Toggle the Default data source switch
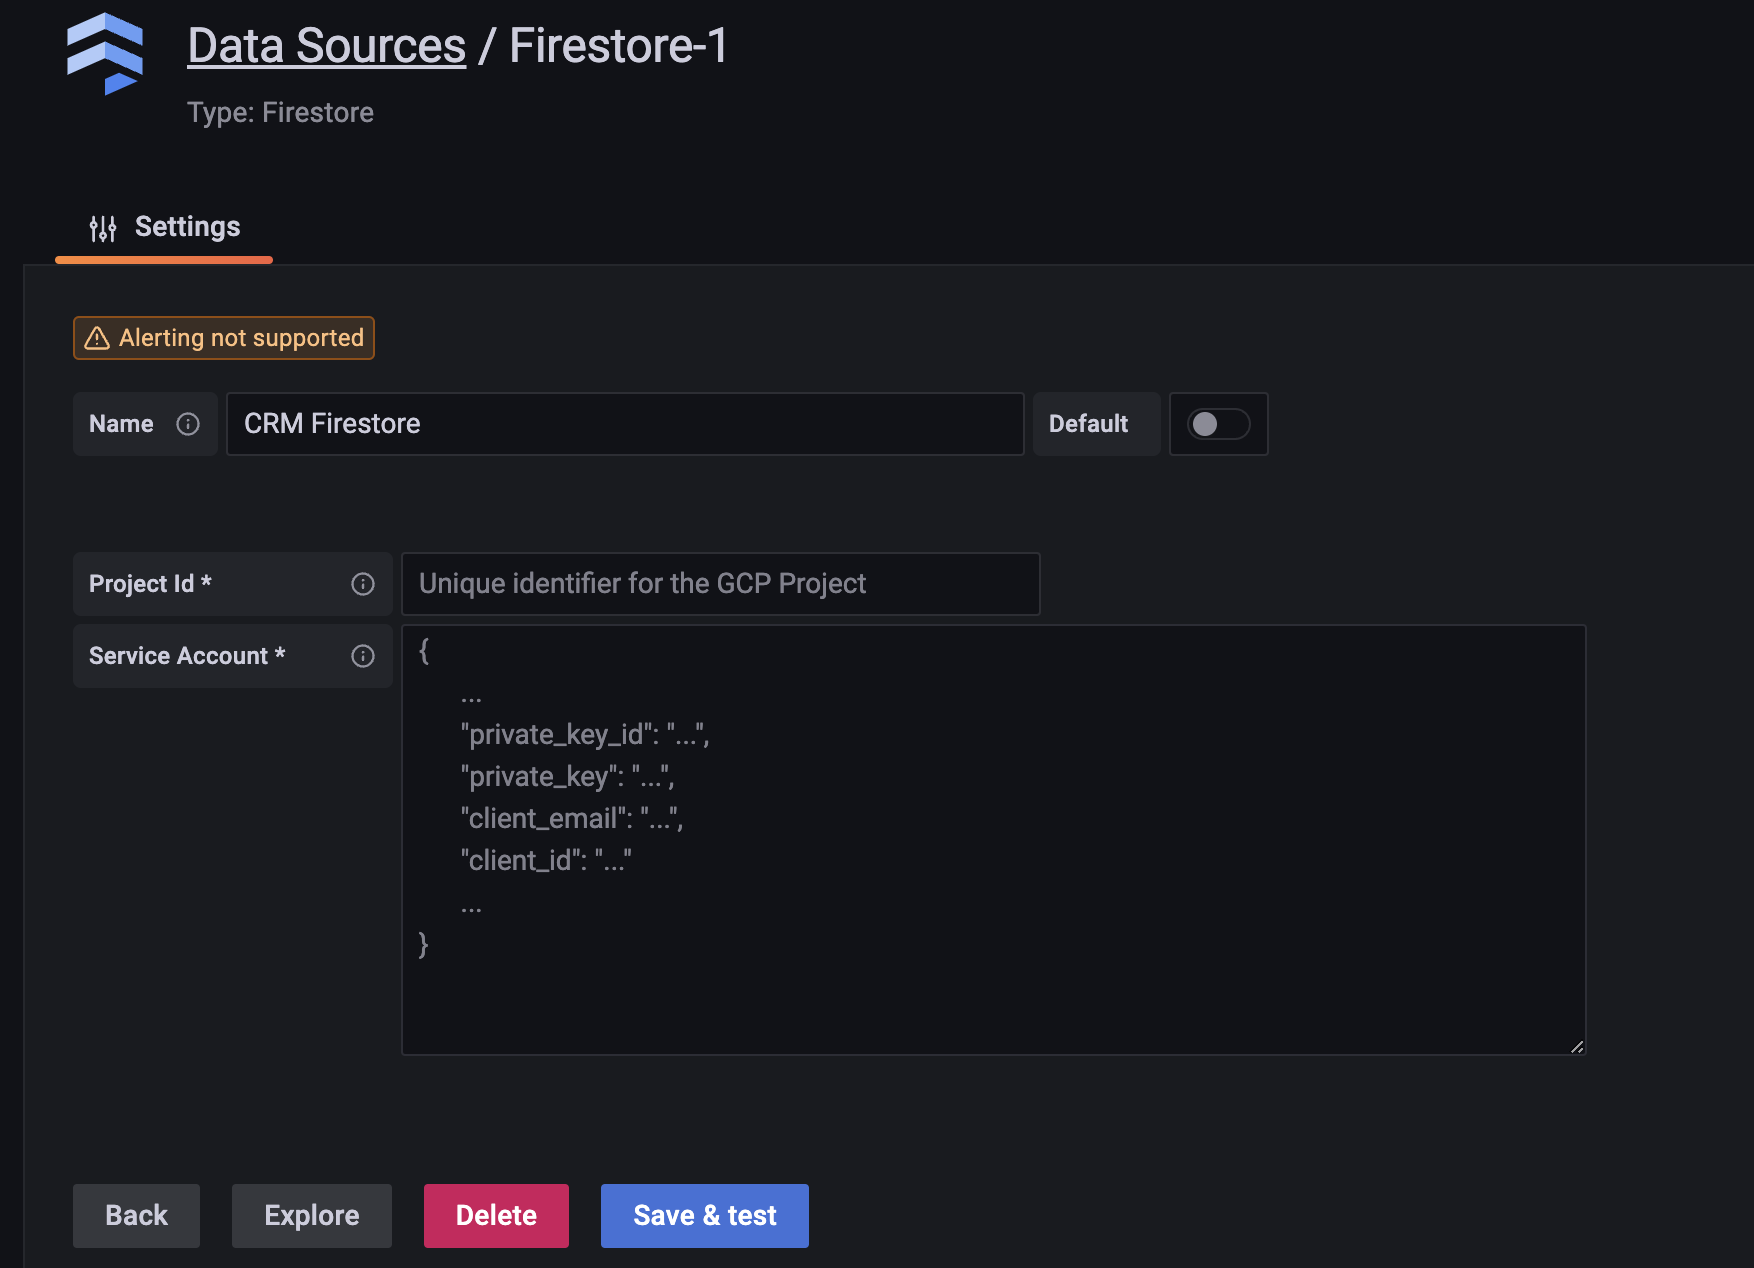Screen dimensions: 1754x1268 point(1218,424)
